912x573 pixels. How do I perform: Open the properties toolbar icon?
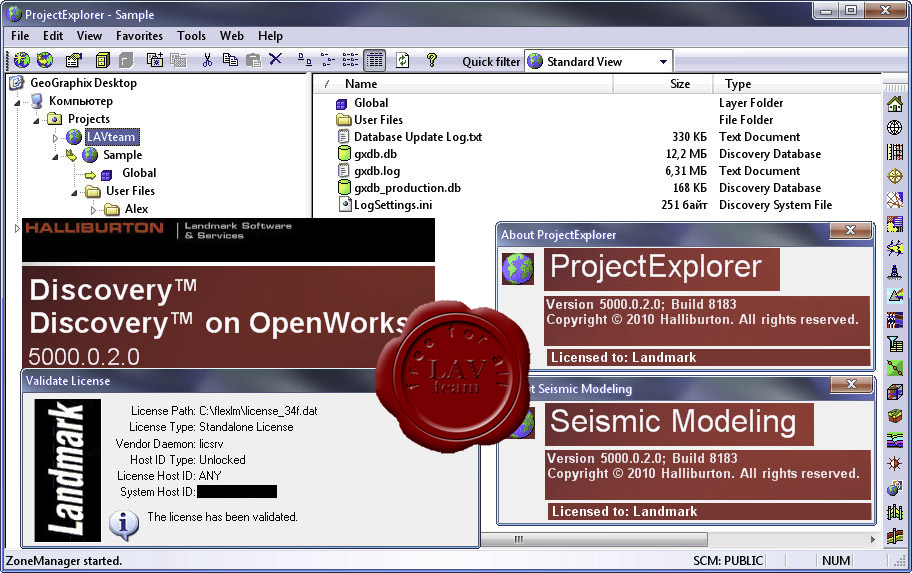pyautogui.click(x=73, y=60)
